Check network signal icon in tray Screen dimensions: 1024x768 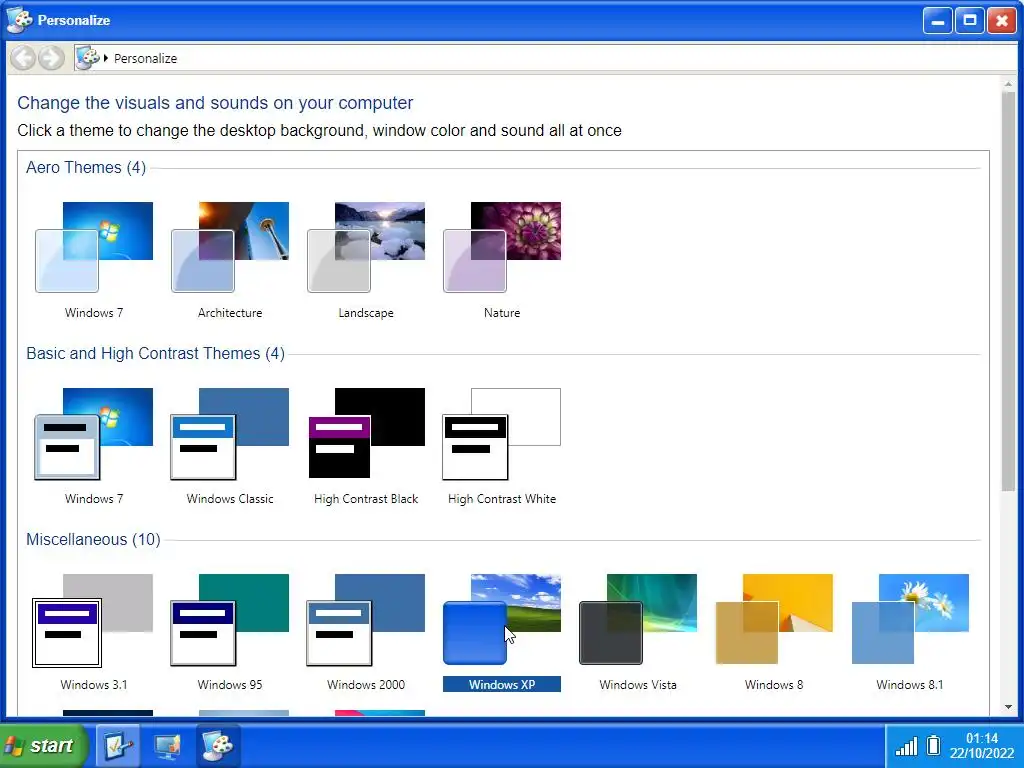point(906,746)
